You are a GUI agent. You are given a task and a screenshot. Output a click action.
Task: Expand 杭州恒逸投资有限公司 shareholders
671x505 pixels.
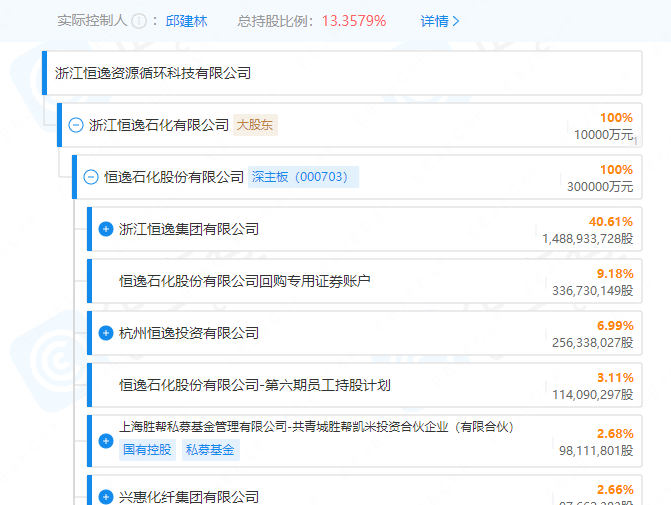click(x=106, y=333)
